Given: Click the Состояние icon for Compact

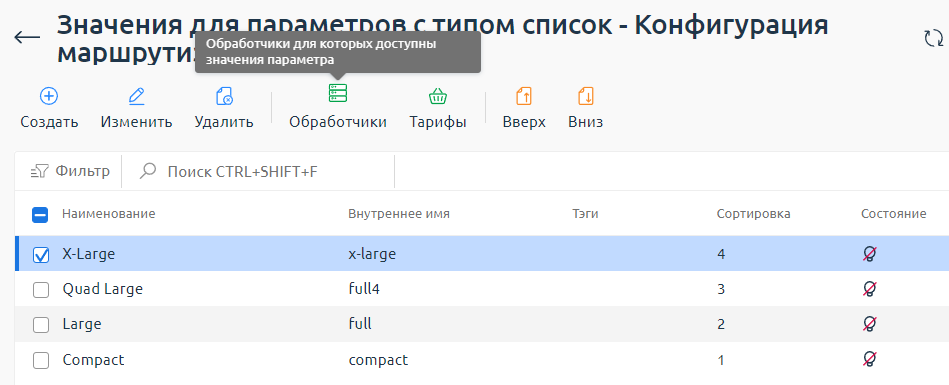Looking at the screenshot, I should click(870, 360).
